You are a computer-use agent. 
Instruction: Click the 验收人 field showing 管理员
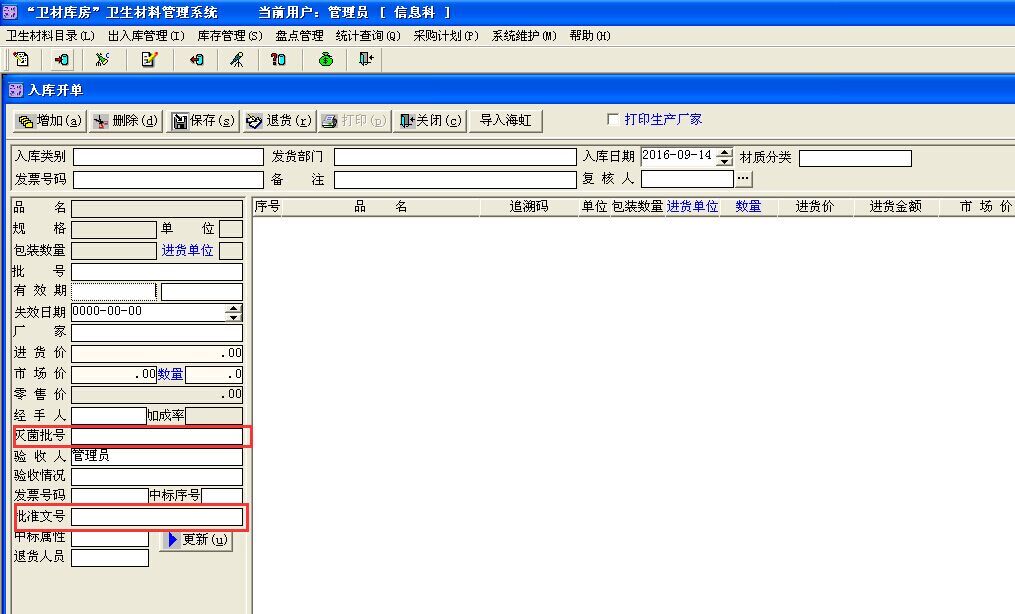157,456
